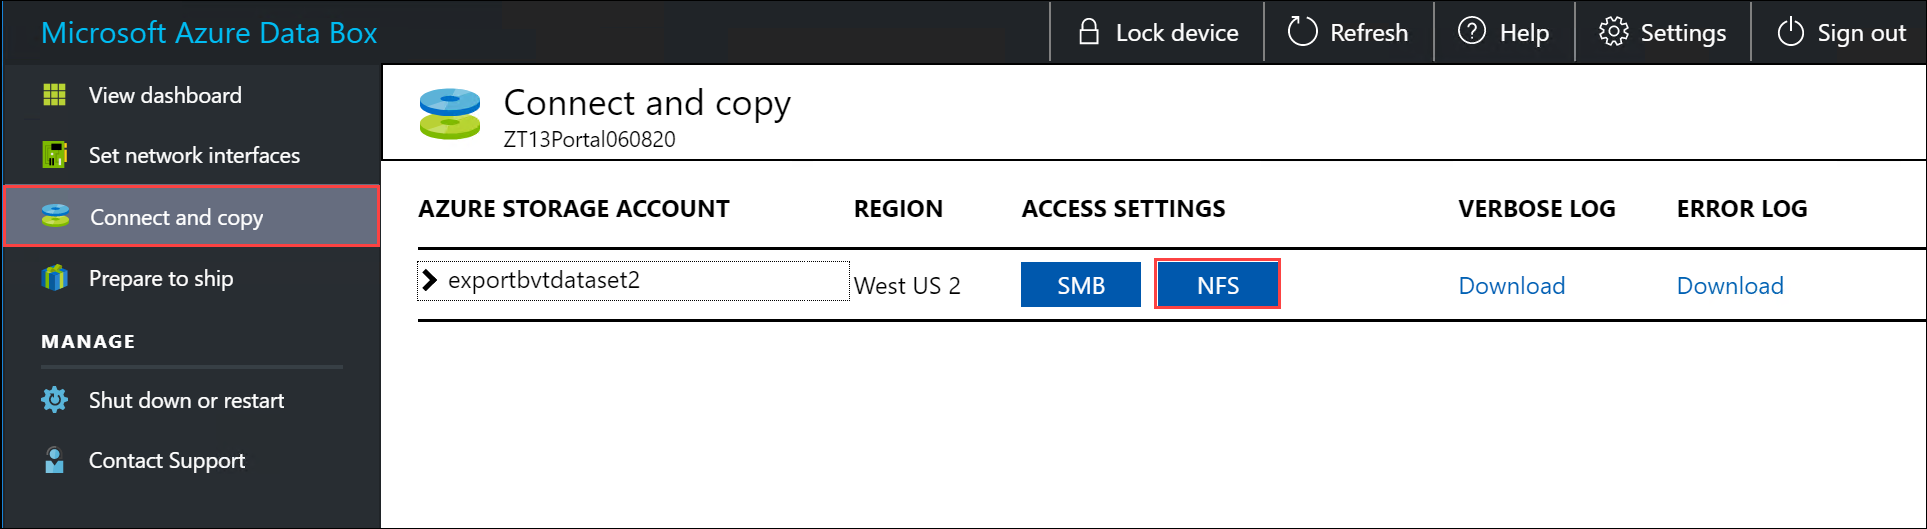
Task: Click the View dashboard grid icon
Action: point(54,95)
